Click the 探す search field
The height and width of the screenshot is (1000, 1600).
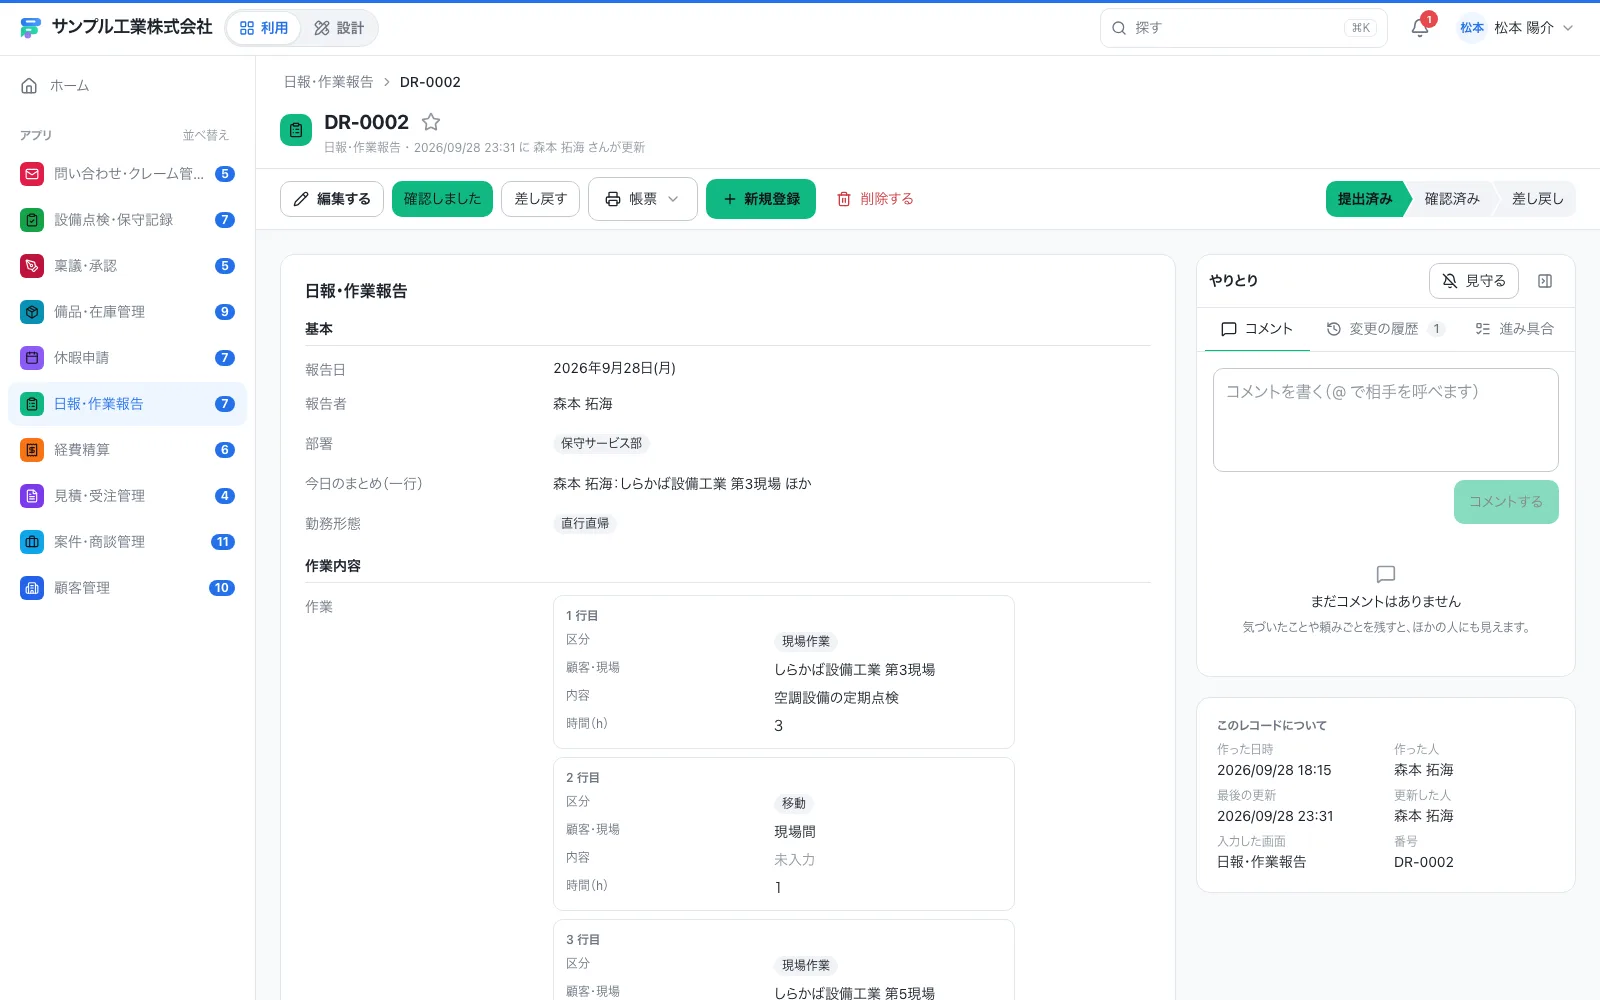point(1244,28)
